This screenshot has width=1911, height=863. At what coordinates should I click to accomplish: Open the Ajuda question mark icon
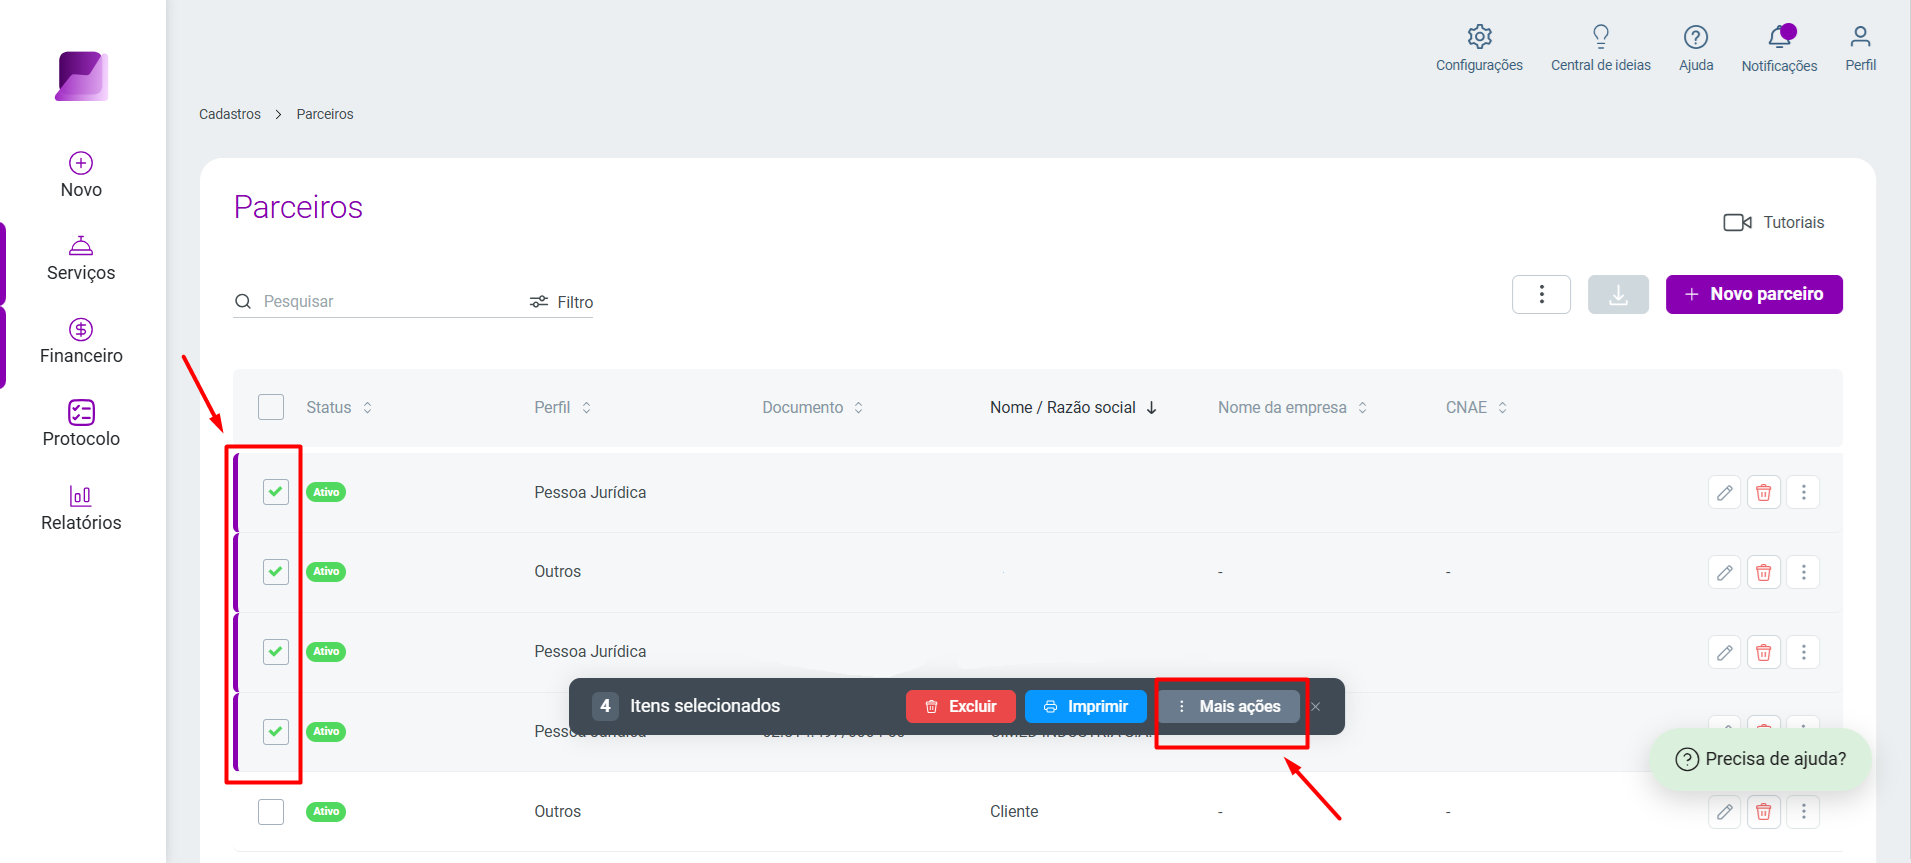coord(1695,37)
